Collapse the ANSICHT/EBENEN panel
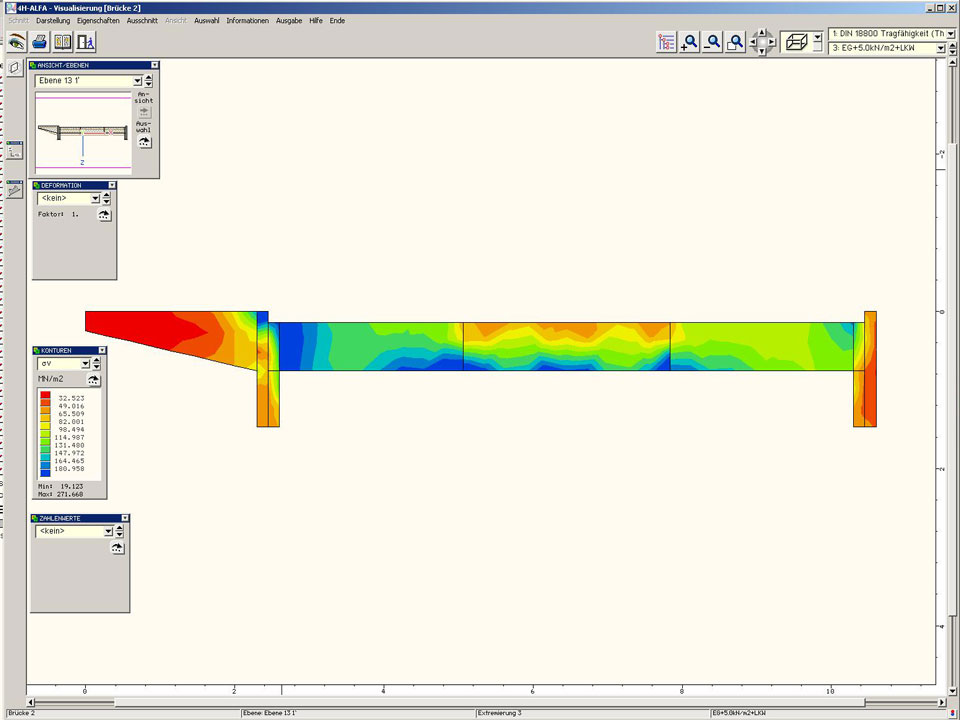Viewport: 960px width, 720px height. click(154, 65)
